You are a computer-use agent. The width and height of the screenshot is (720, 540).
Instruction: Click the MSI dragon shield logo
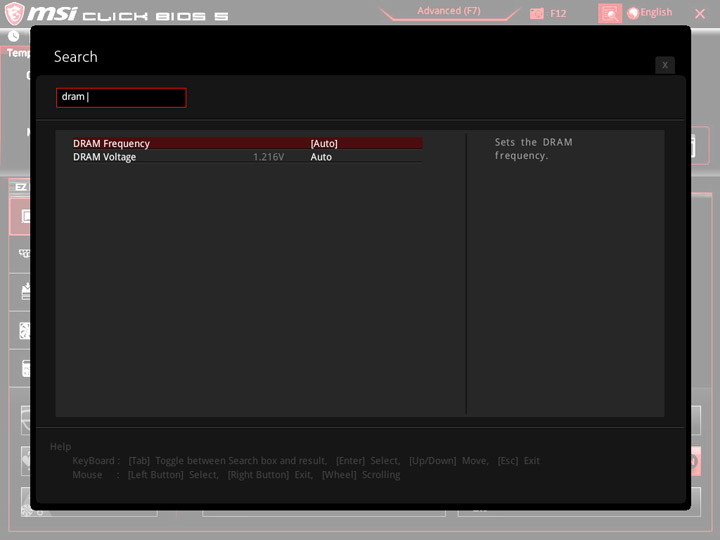pos(14,13)
